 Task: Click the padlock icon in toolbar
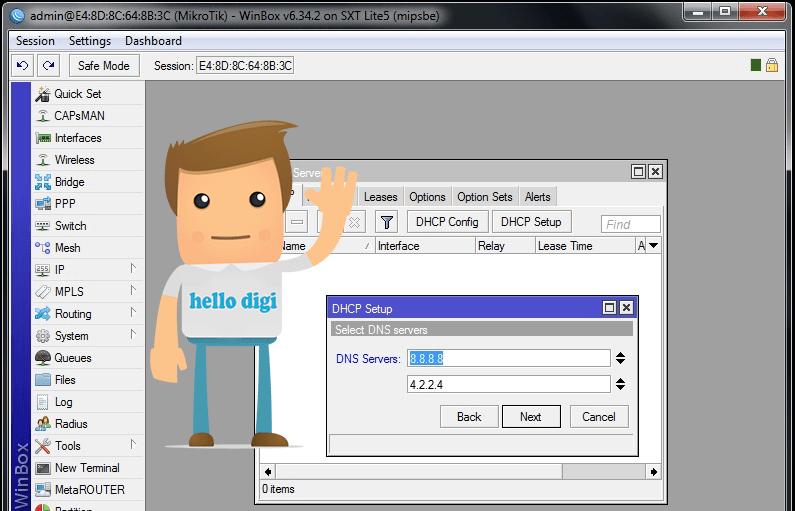(772, 65)
